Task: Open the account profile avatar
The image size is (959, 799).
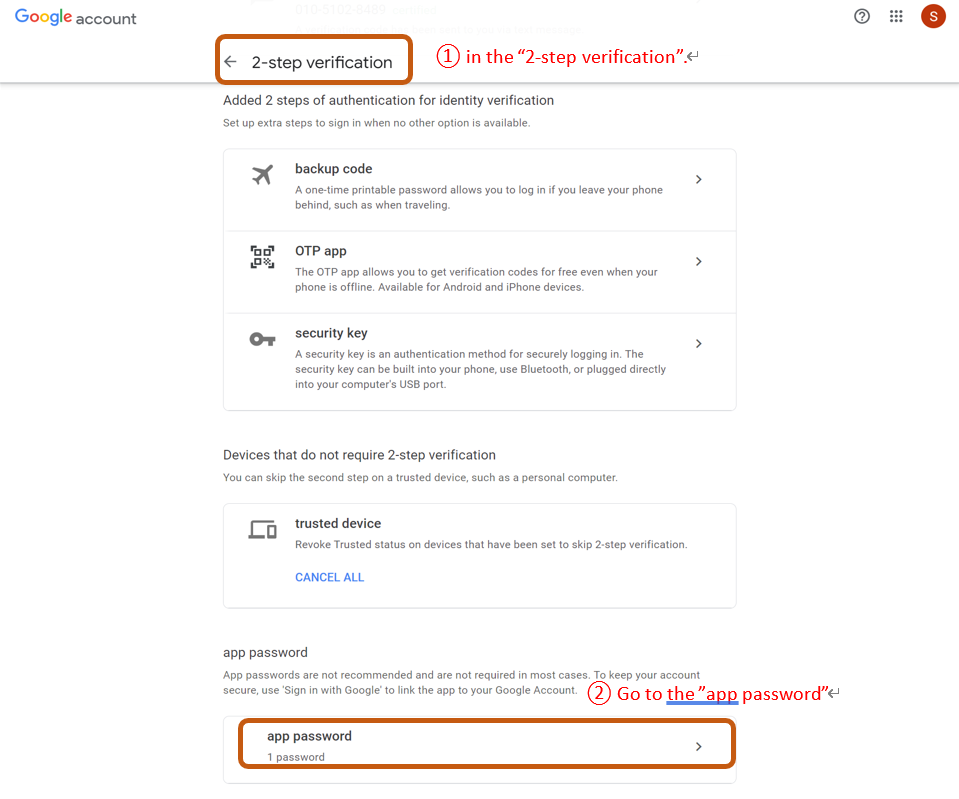Action: point(933,16)
